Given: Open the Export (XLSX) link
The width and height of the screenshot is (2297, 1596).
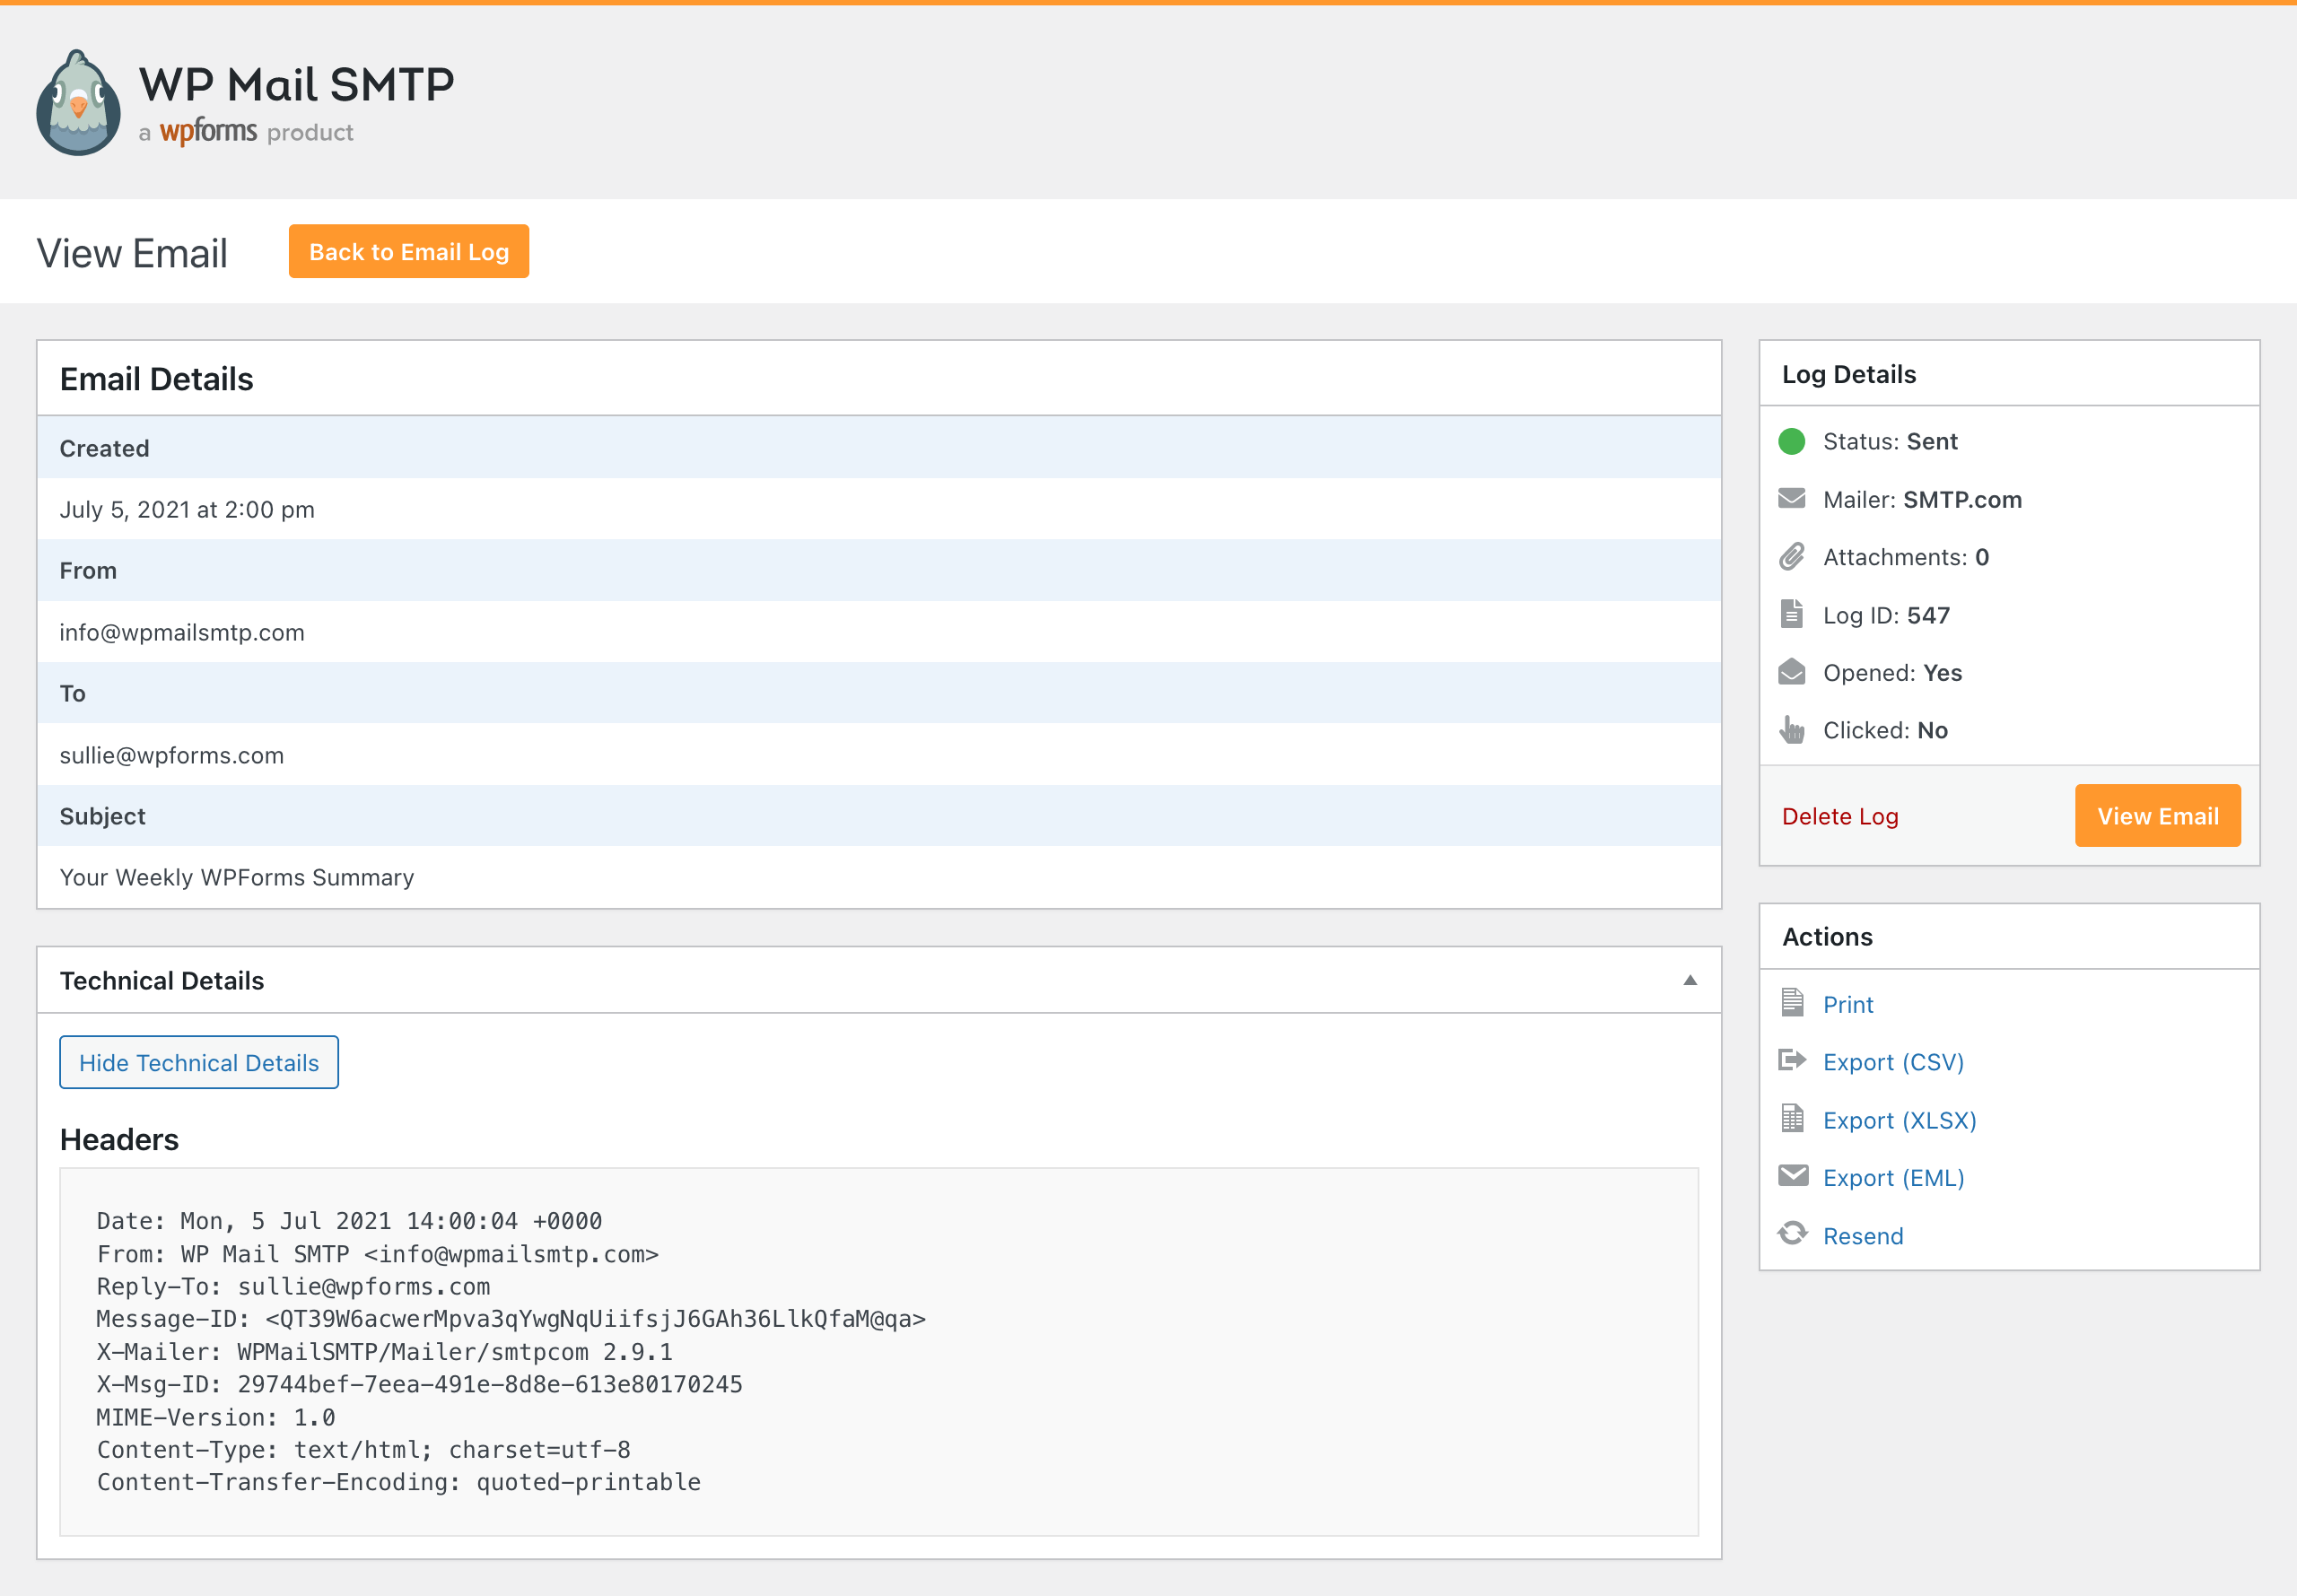Looking at the screenshot, I should 1899,1120.
